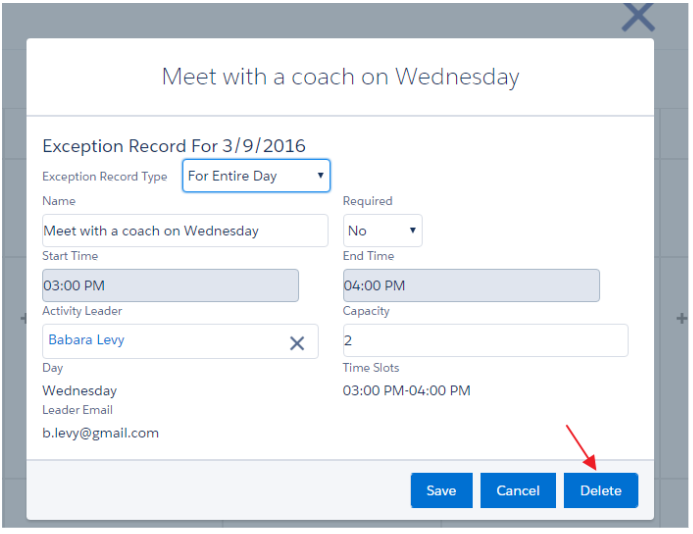
Task: Click the plus icon on the left edge
Action: 22,319
